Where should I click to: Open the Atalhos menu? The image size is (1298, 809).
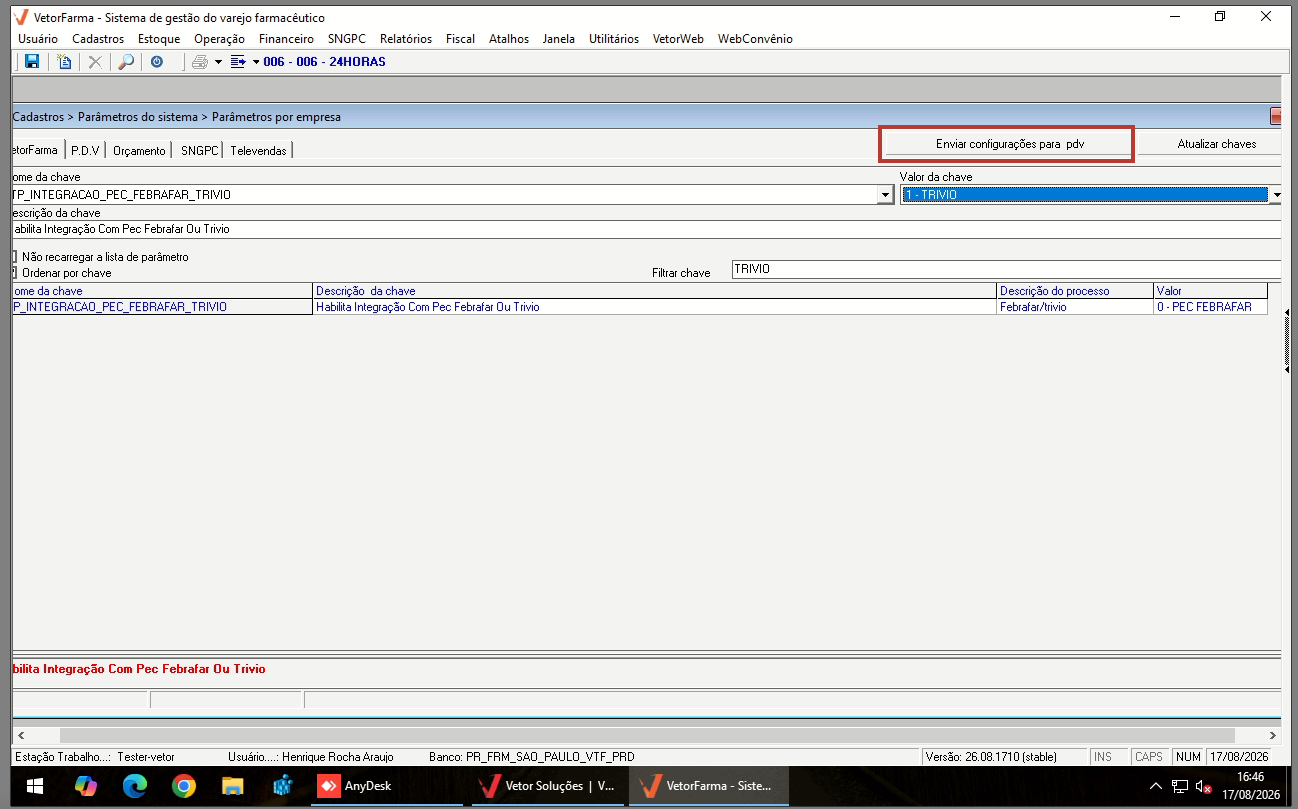509,39
